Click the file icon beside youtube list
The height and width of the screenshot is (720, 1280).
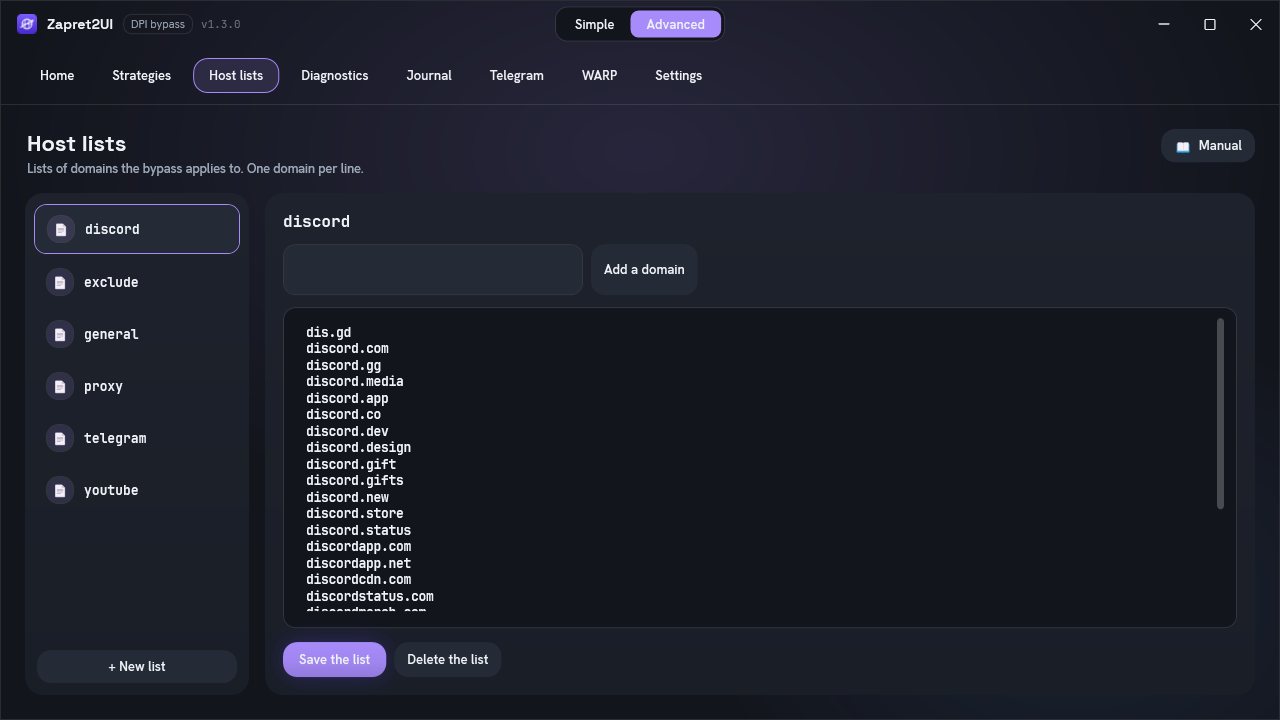(60, 490)
